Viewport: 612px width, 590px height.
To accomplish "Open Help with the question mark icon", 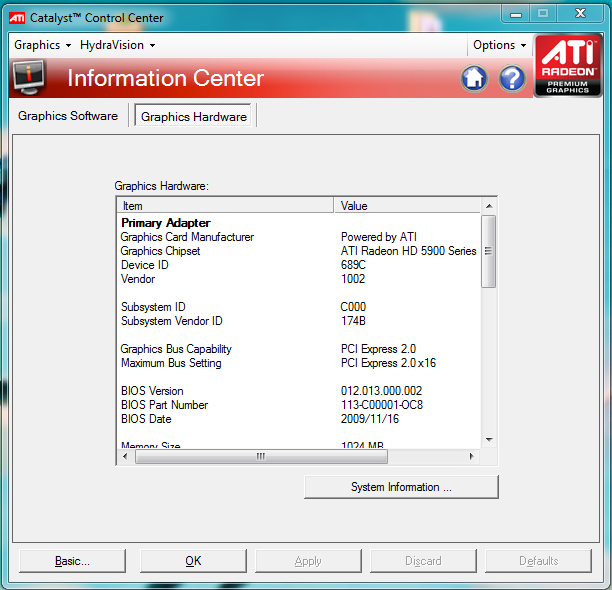I will (512, 78).
